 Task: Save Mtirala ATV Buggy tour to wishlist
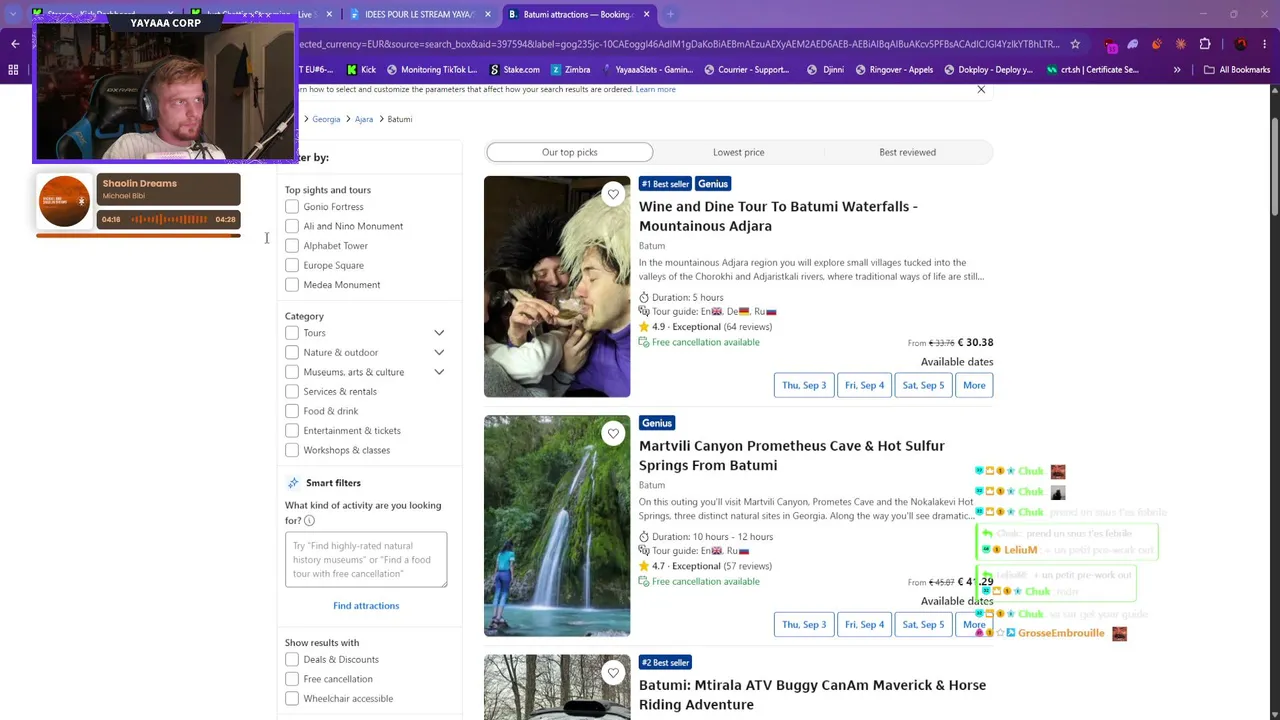coord(613,672)
